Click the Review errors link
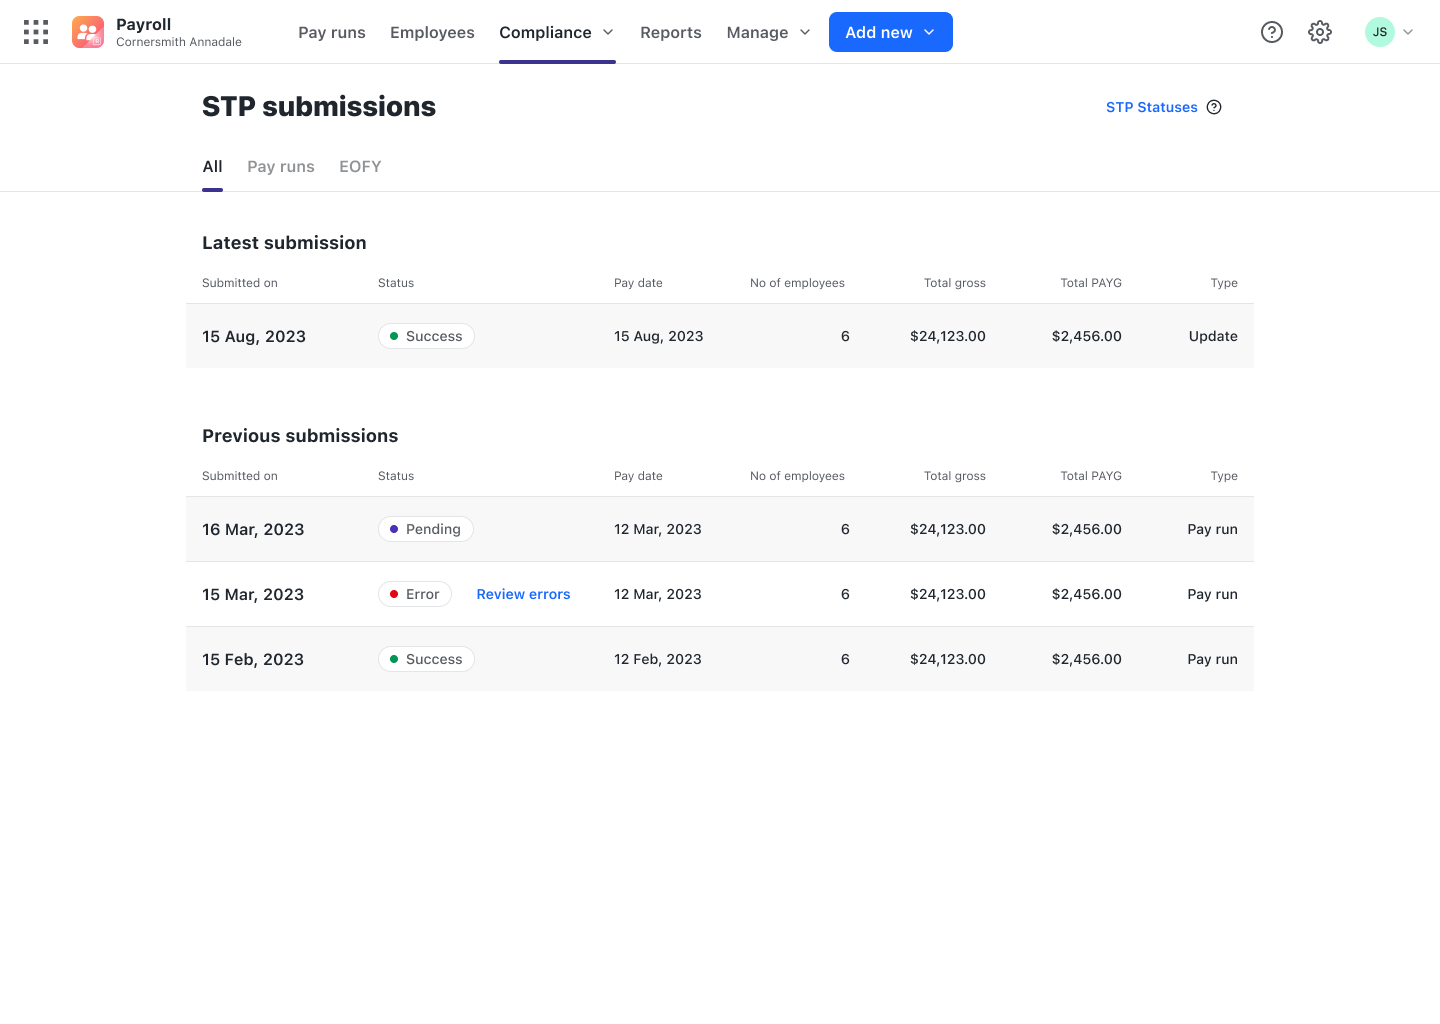Screen dimensions: 1440x1024 pyautogui.click(x=523, y=594)
